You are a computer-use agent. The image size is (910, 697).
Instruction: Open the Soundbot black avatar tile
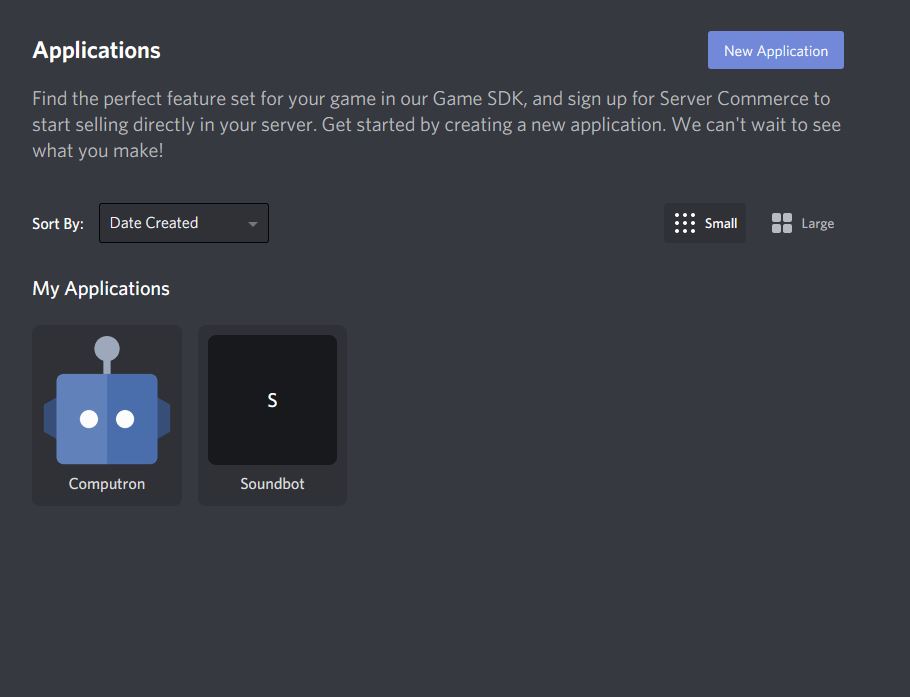(x=272, y=400)
